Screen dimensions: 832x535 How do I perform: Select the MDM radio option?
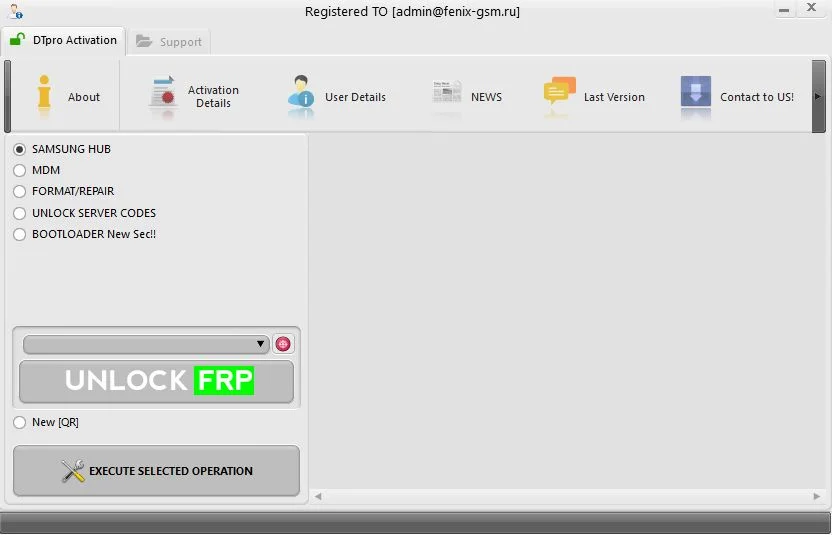tap(20, 170)
